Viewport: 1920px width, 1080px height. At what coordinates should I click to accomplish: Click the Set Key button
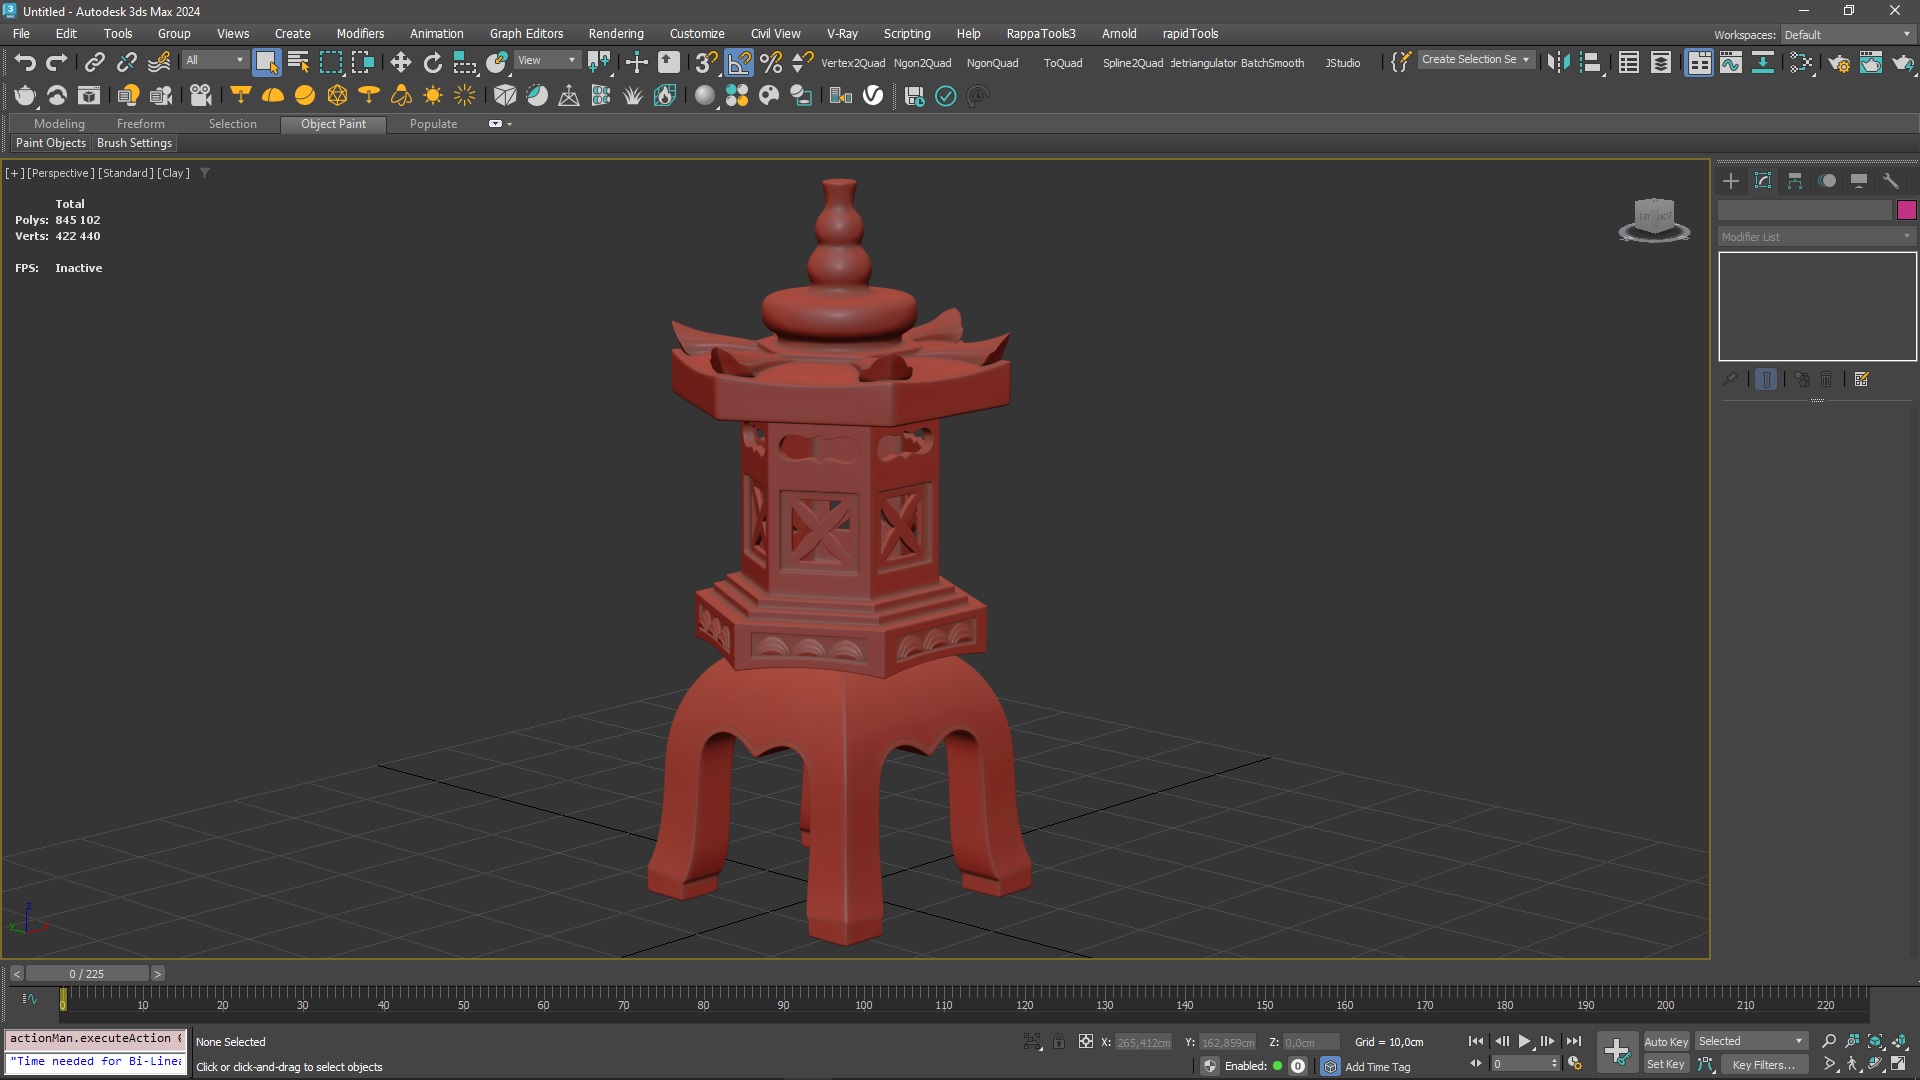point(1665,1064)
